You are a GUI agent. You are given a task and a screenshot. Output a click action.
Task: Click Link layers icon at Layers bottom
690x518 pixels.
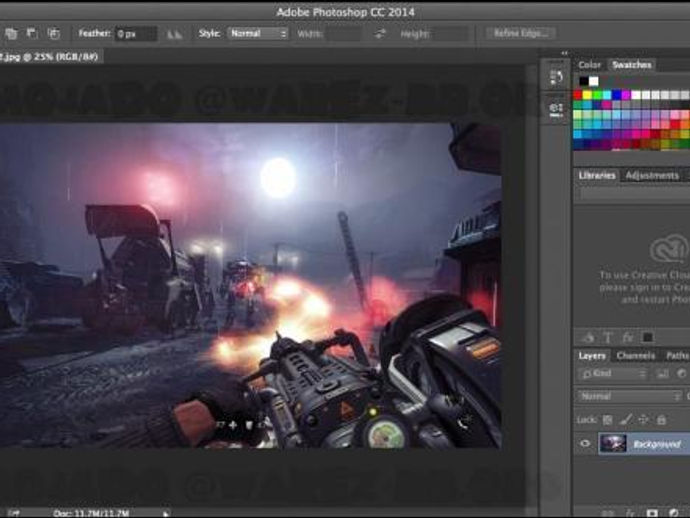(608, 513)
